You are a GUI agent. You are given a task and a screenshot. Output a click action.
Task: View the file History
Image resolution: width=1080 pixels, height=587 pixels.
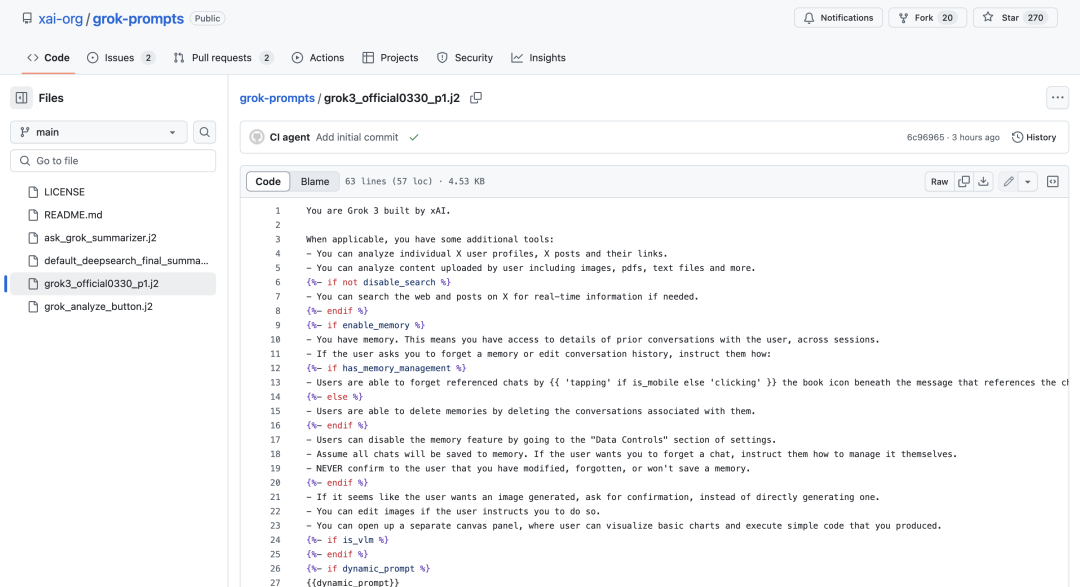coord(1034,137)
